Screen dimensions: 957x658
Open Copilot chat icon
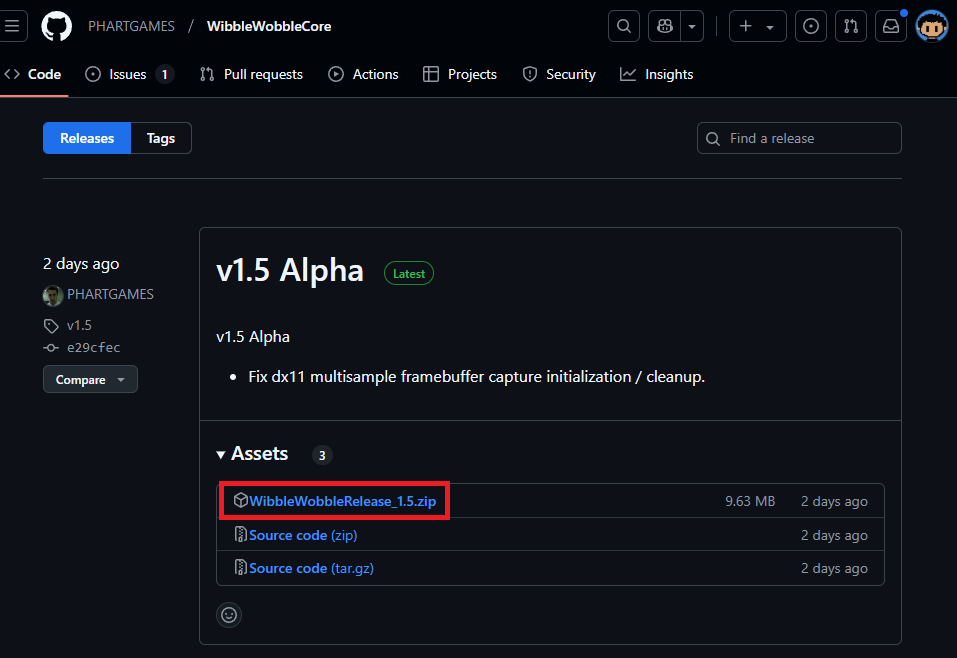click(664, 26)
